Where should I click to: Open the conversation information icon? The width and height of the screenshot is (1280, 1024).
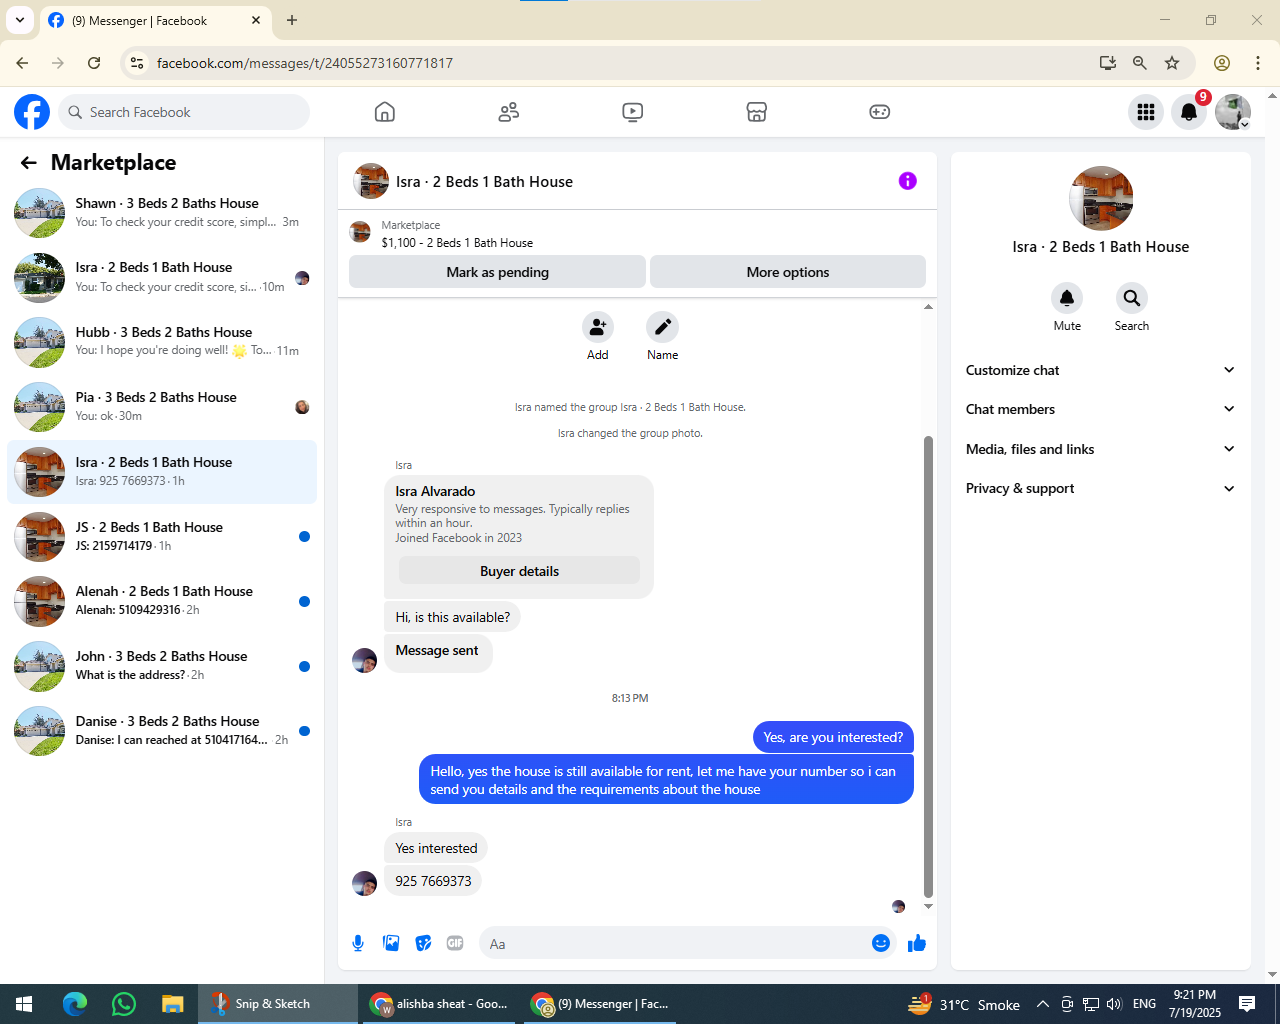(908, 181)
